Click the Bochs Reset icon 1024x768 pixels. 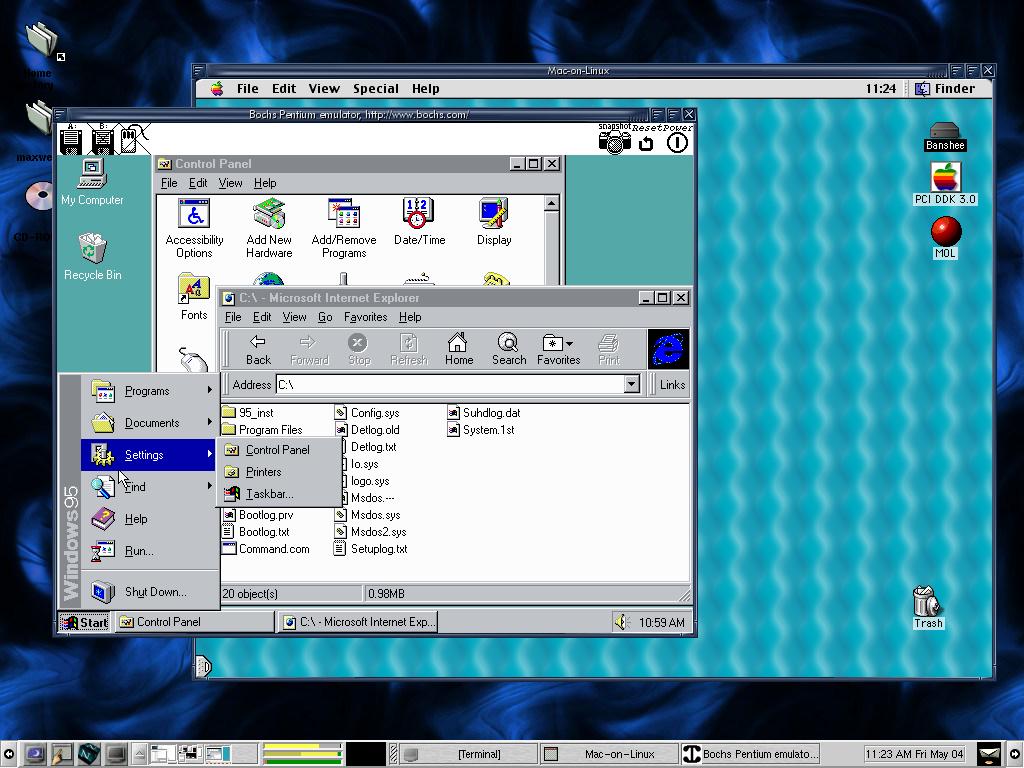pyautogui.click(x=646, y=143)
